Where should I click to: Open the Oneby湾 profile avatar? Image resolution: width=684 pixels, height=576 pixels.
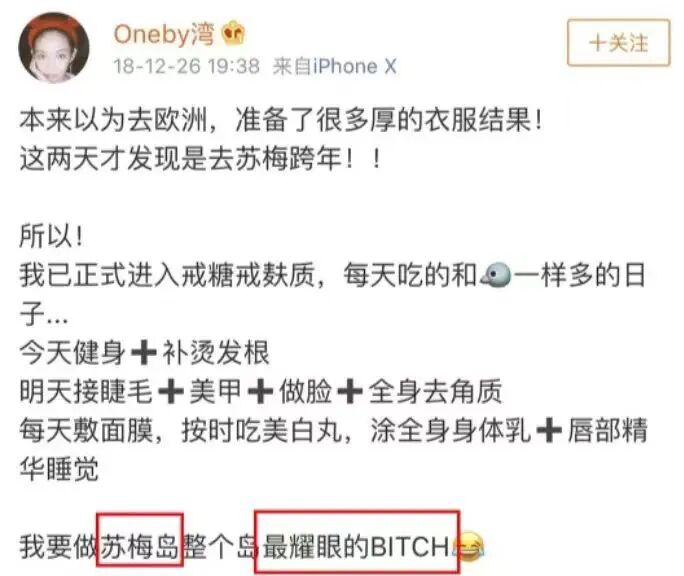tap(54, 48)
